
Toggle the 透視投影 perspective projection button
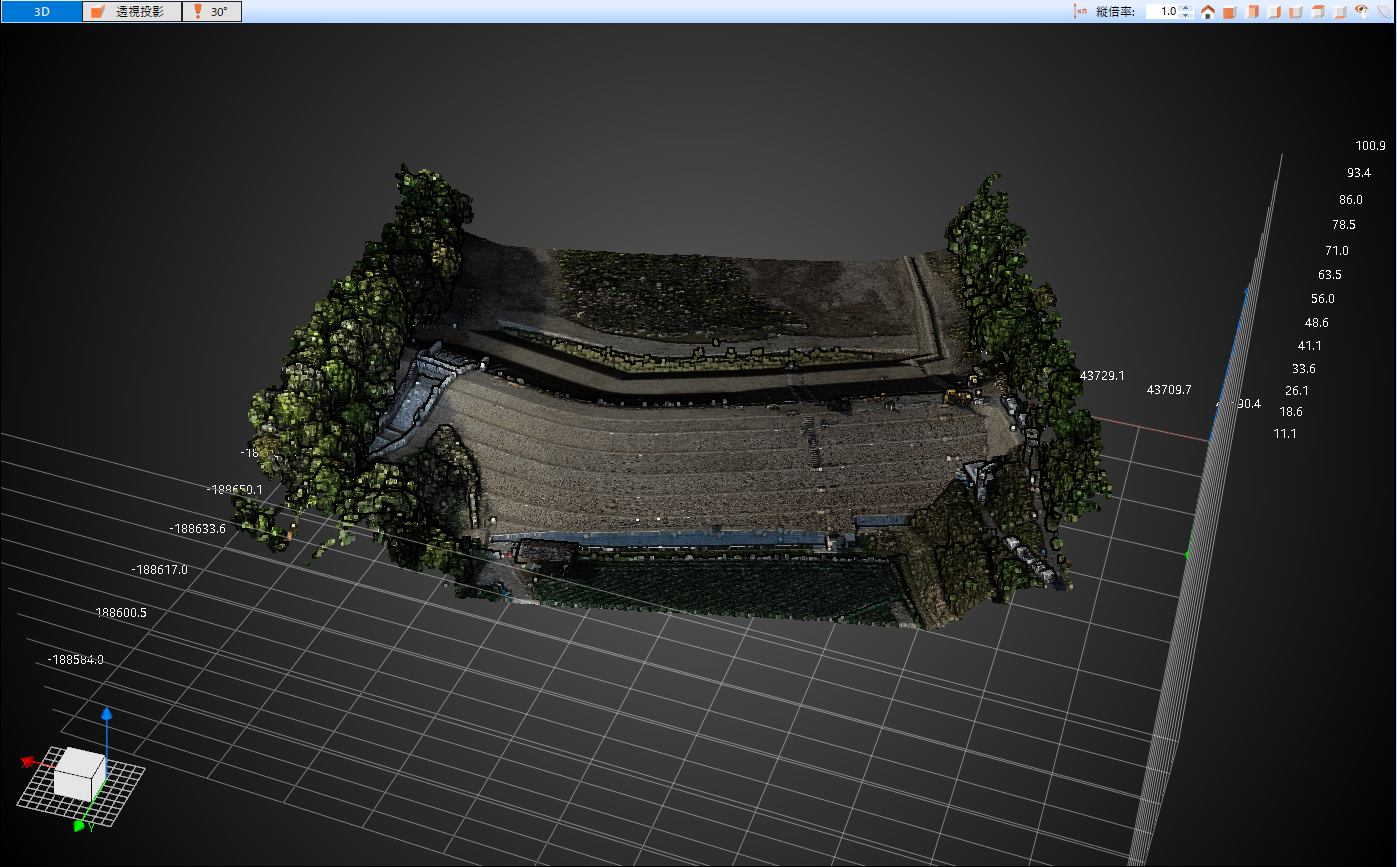(131, 12)
